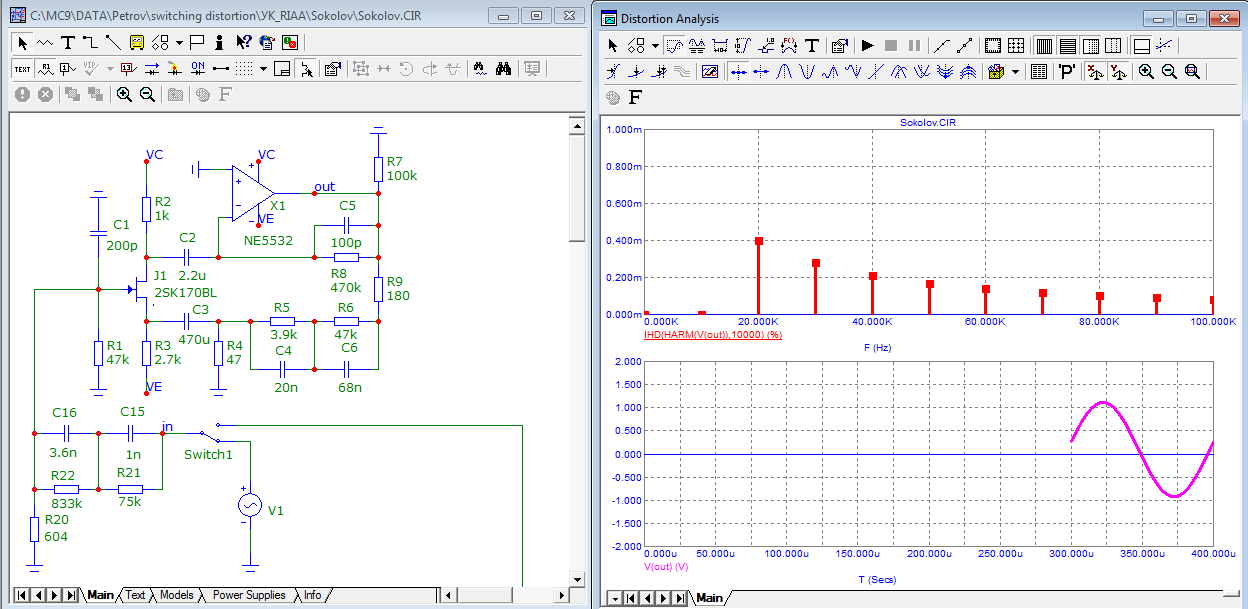Click the binoculars Find icon
The image size is (1248, 609).
(x=504, y=69)
